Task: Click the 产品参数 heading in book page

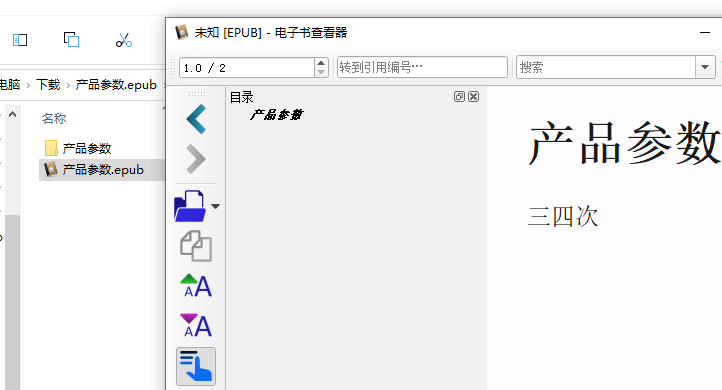Action: tap(624, 144)
